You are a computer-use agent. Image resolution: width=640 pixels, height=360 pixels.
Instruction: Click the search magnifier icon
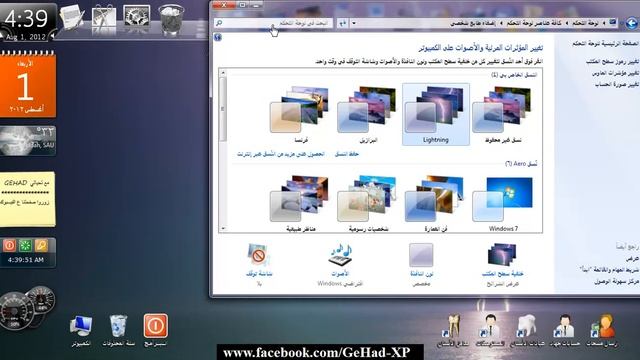[219, 23]
